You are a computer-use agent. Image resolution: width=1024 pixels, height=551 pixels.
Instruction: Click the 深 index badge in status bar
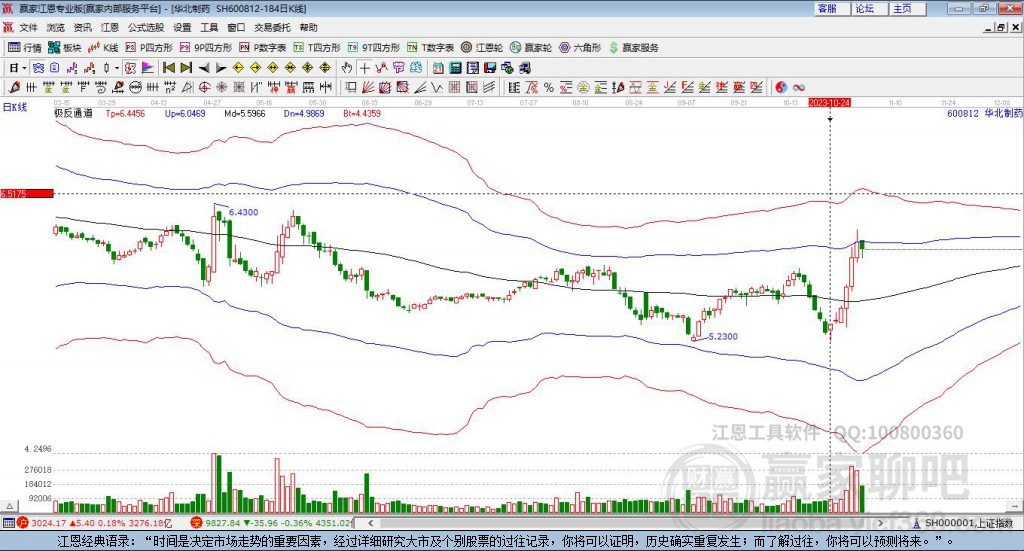197,523
